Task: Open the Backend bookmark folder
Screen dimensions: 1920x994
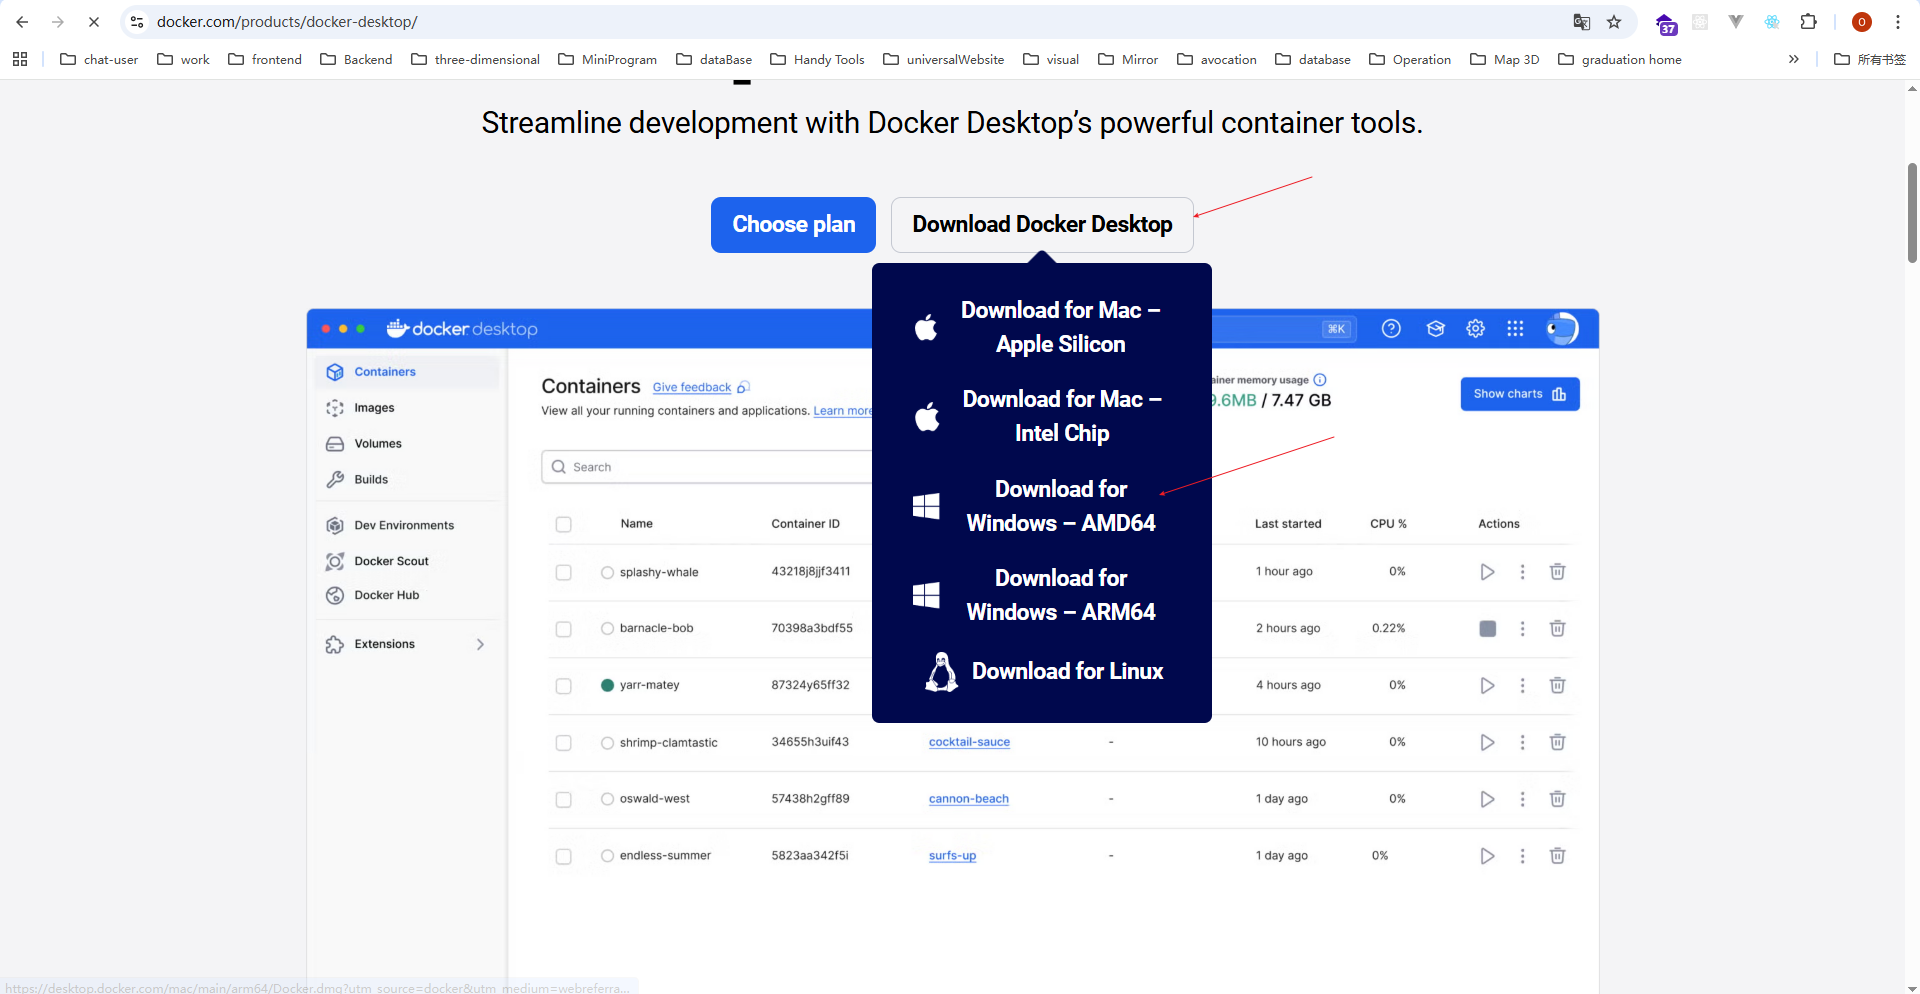Action: coord(356,59)
